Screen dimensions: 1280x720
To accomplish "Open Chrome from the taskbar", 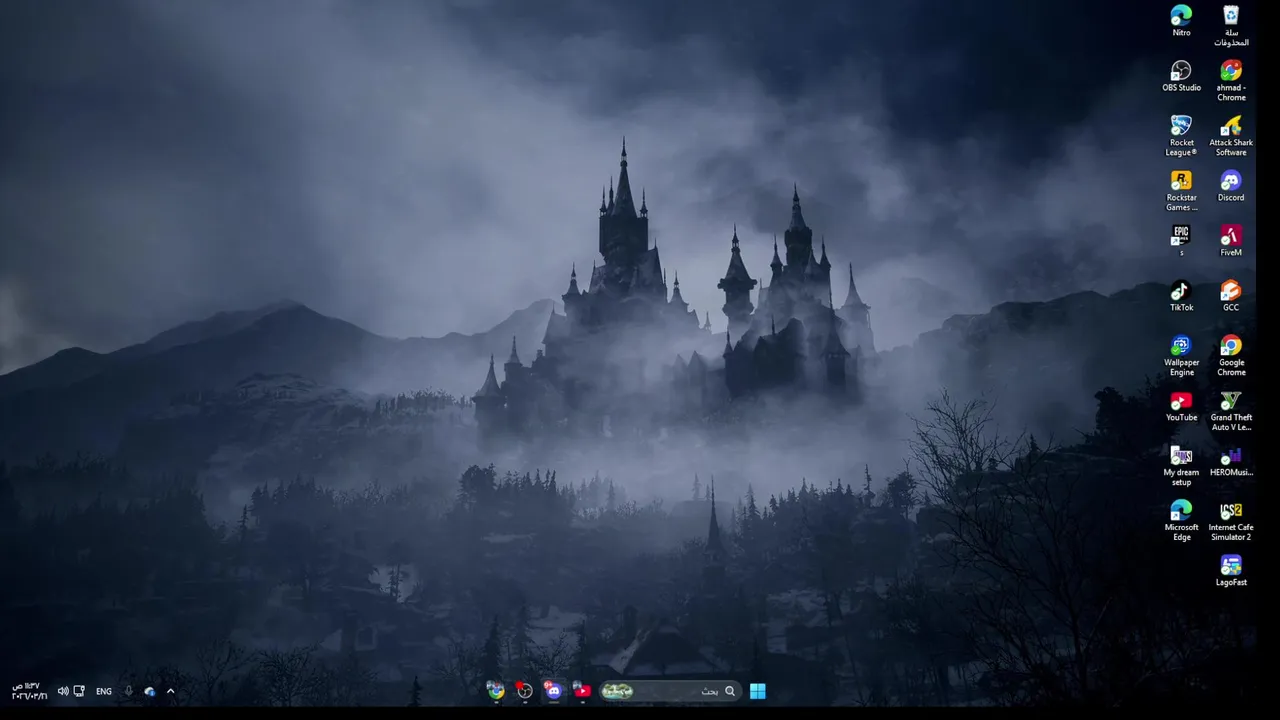I will click(495, 691).
